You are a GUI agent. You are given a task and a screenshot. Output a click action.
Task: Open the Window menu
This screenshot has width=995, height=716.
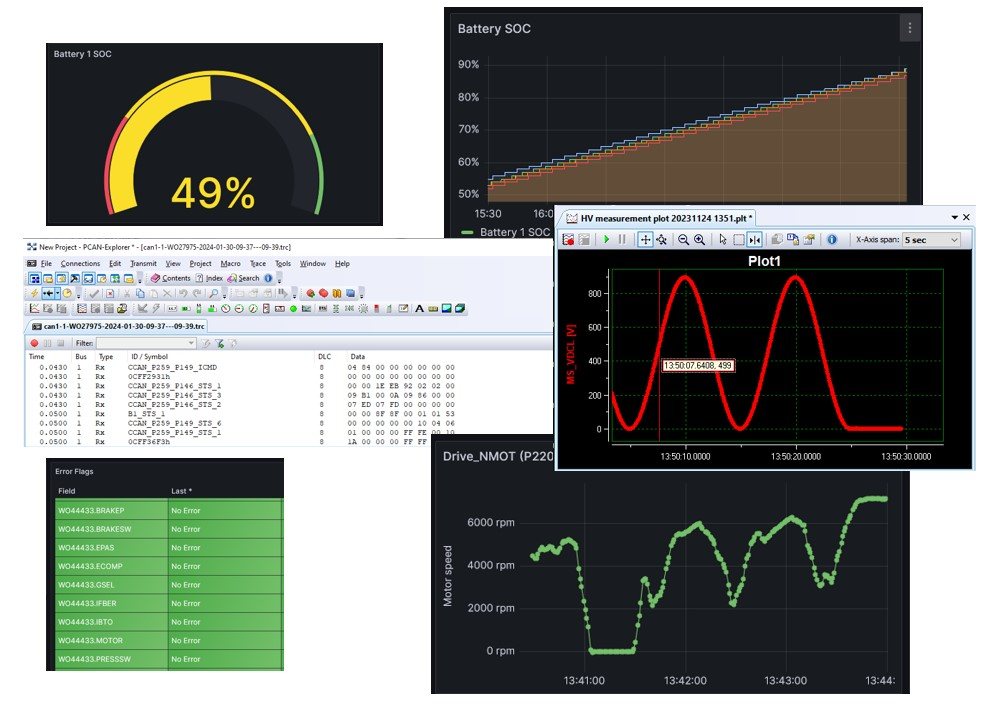[313, 263]
